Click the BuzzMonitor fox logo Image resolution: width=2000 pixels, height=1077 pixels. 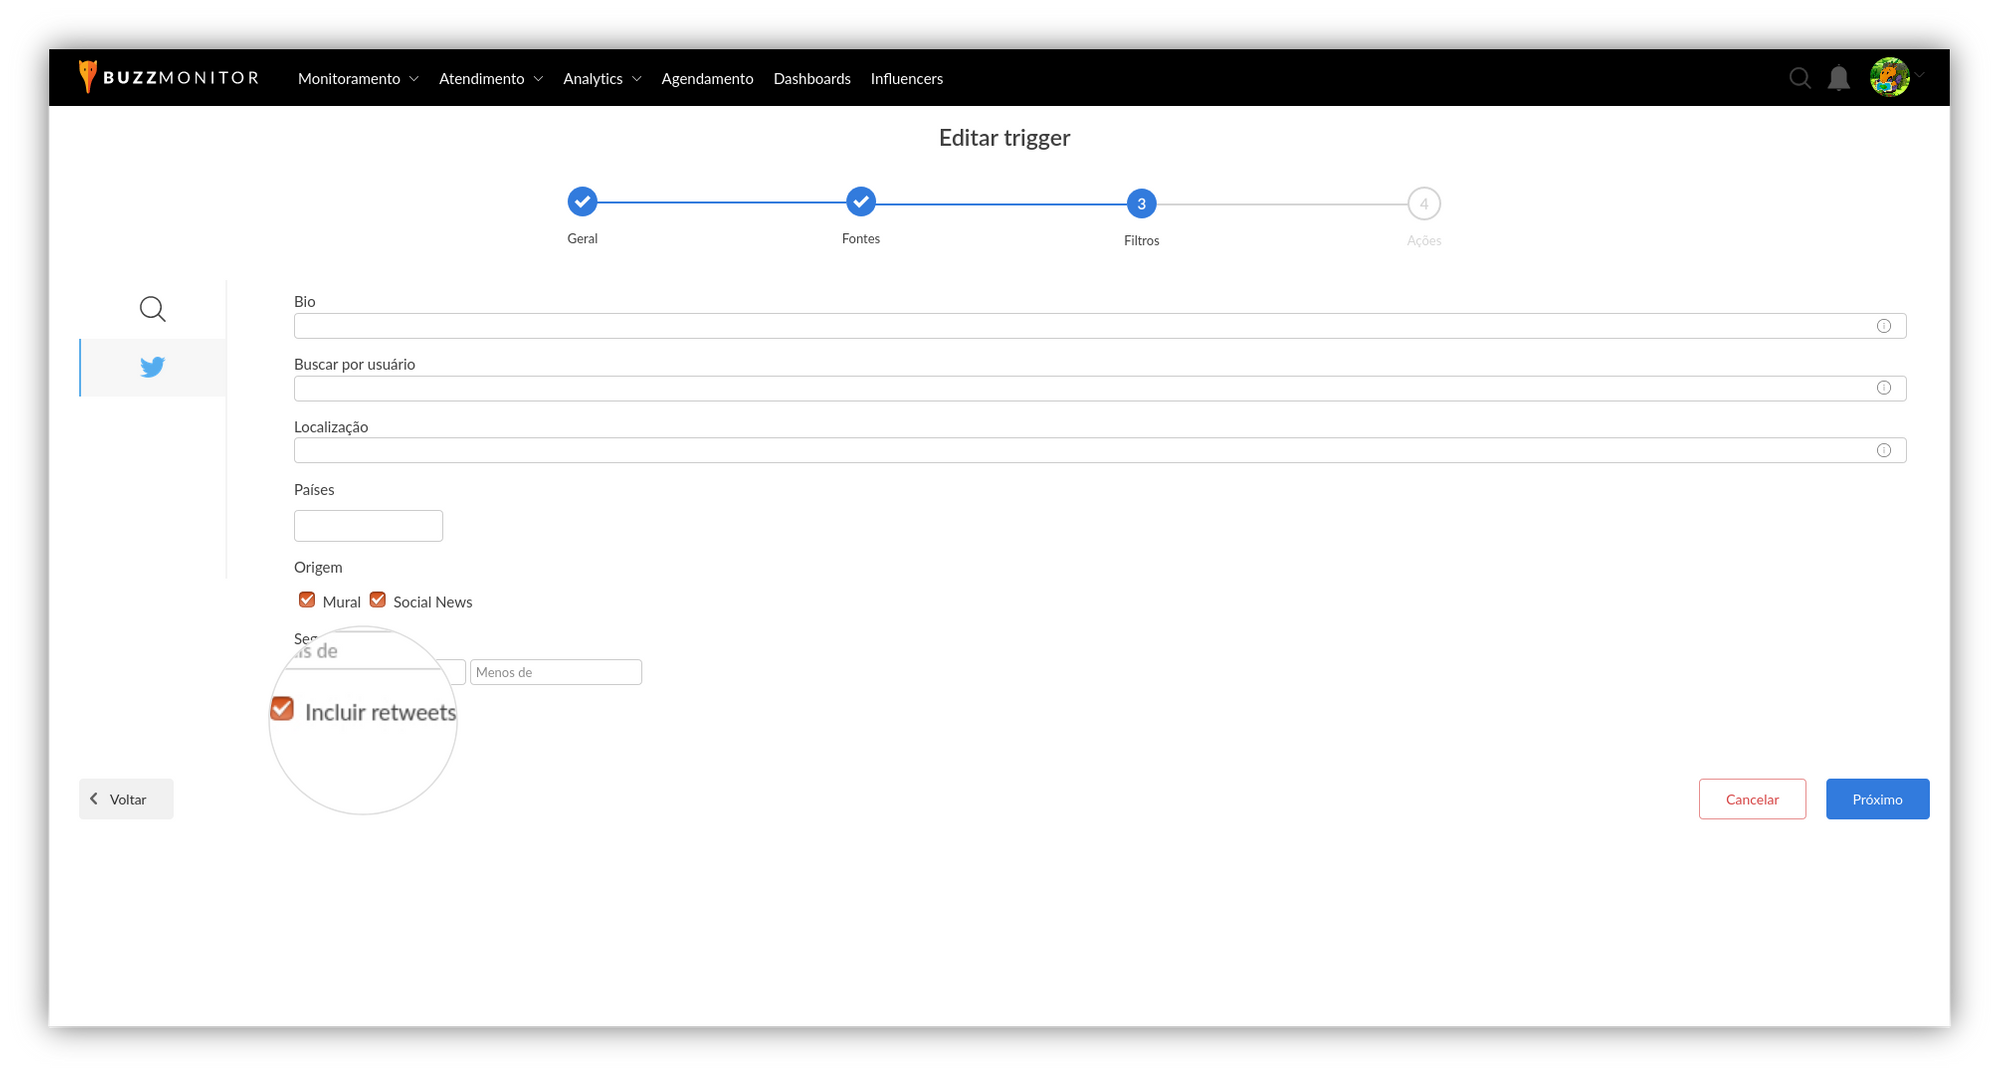coord(88,77)
